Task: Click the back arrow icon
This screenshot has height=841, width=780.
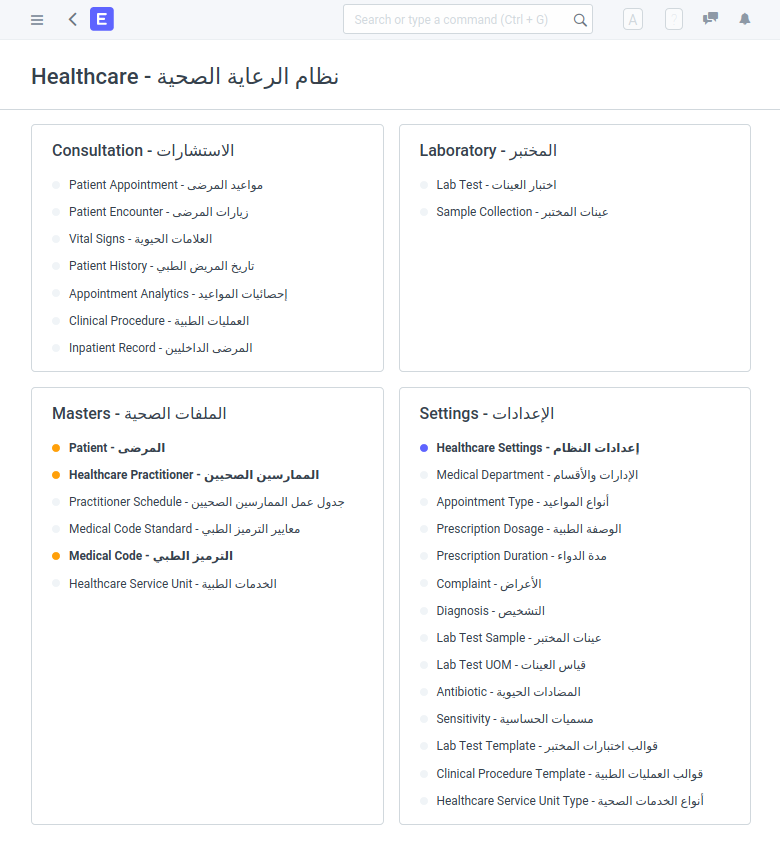Action: (x=73, y=20)
